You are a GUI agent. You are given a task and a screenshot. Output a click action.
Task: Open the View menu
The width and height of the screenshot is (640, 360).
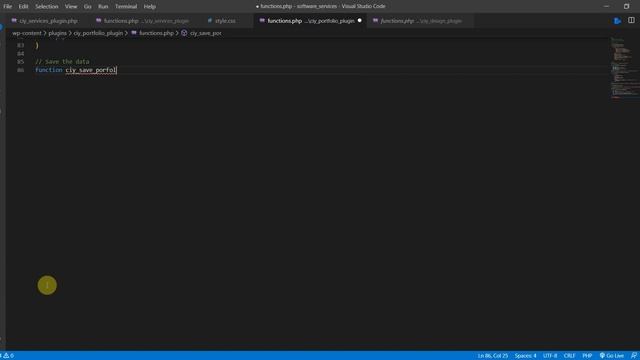point(71,7)
